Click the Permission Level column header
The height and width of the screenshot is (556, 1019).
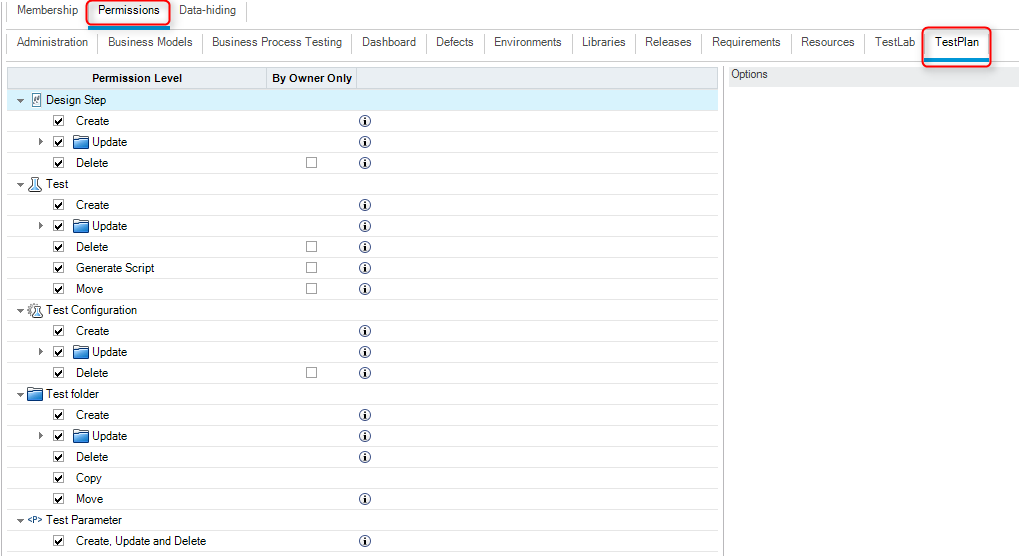[137, 78]
